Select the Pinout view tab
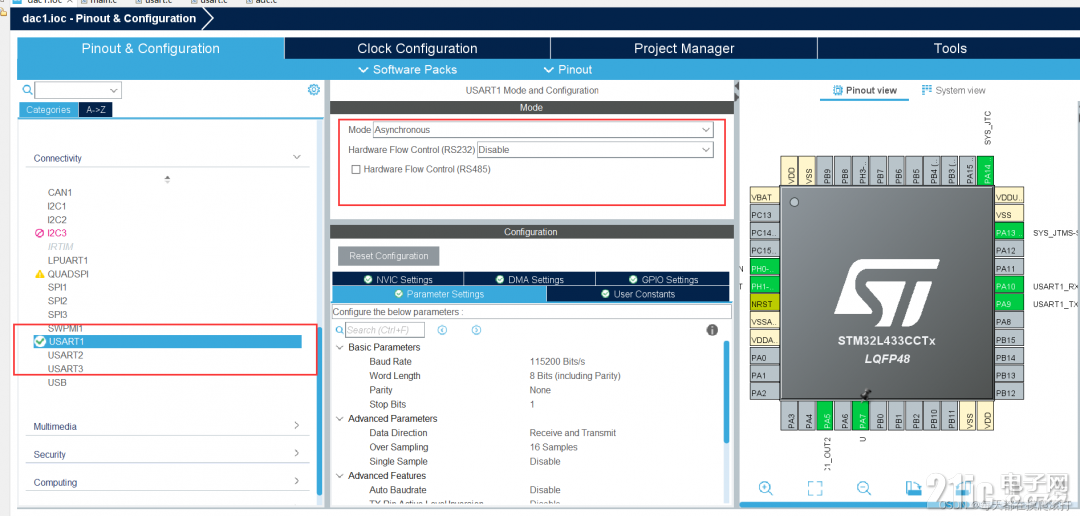The width and height of the screenshot is (1080, 516). pos(864,90)
